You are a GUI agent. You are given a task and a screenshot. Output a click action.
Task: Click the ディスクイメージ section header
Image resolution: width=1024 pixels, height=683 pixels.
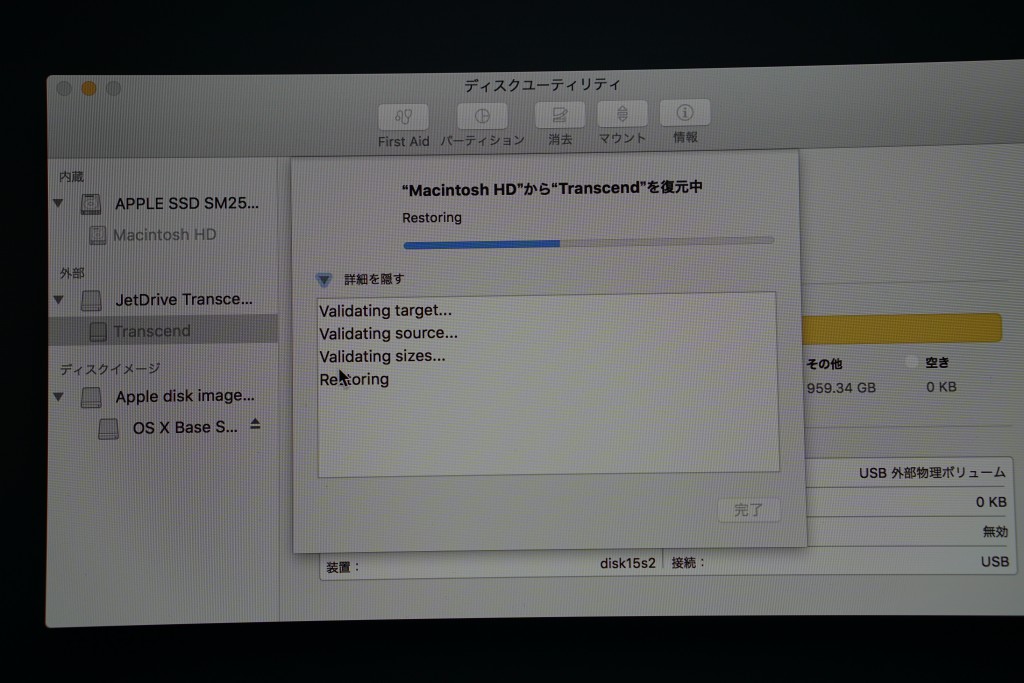[110, 369]
